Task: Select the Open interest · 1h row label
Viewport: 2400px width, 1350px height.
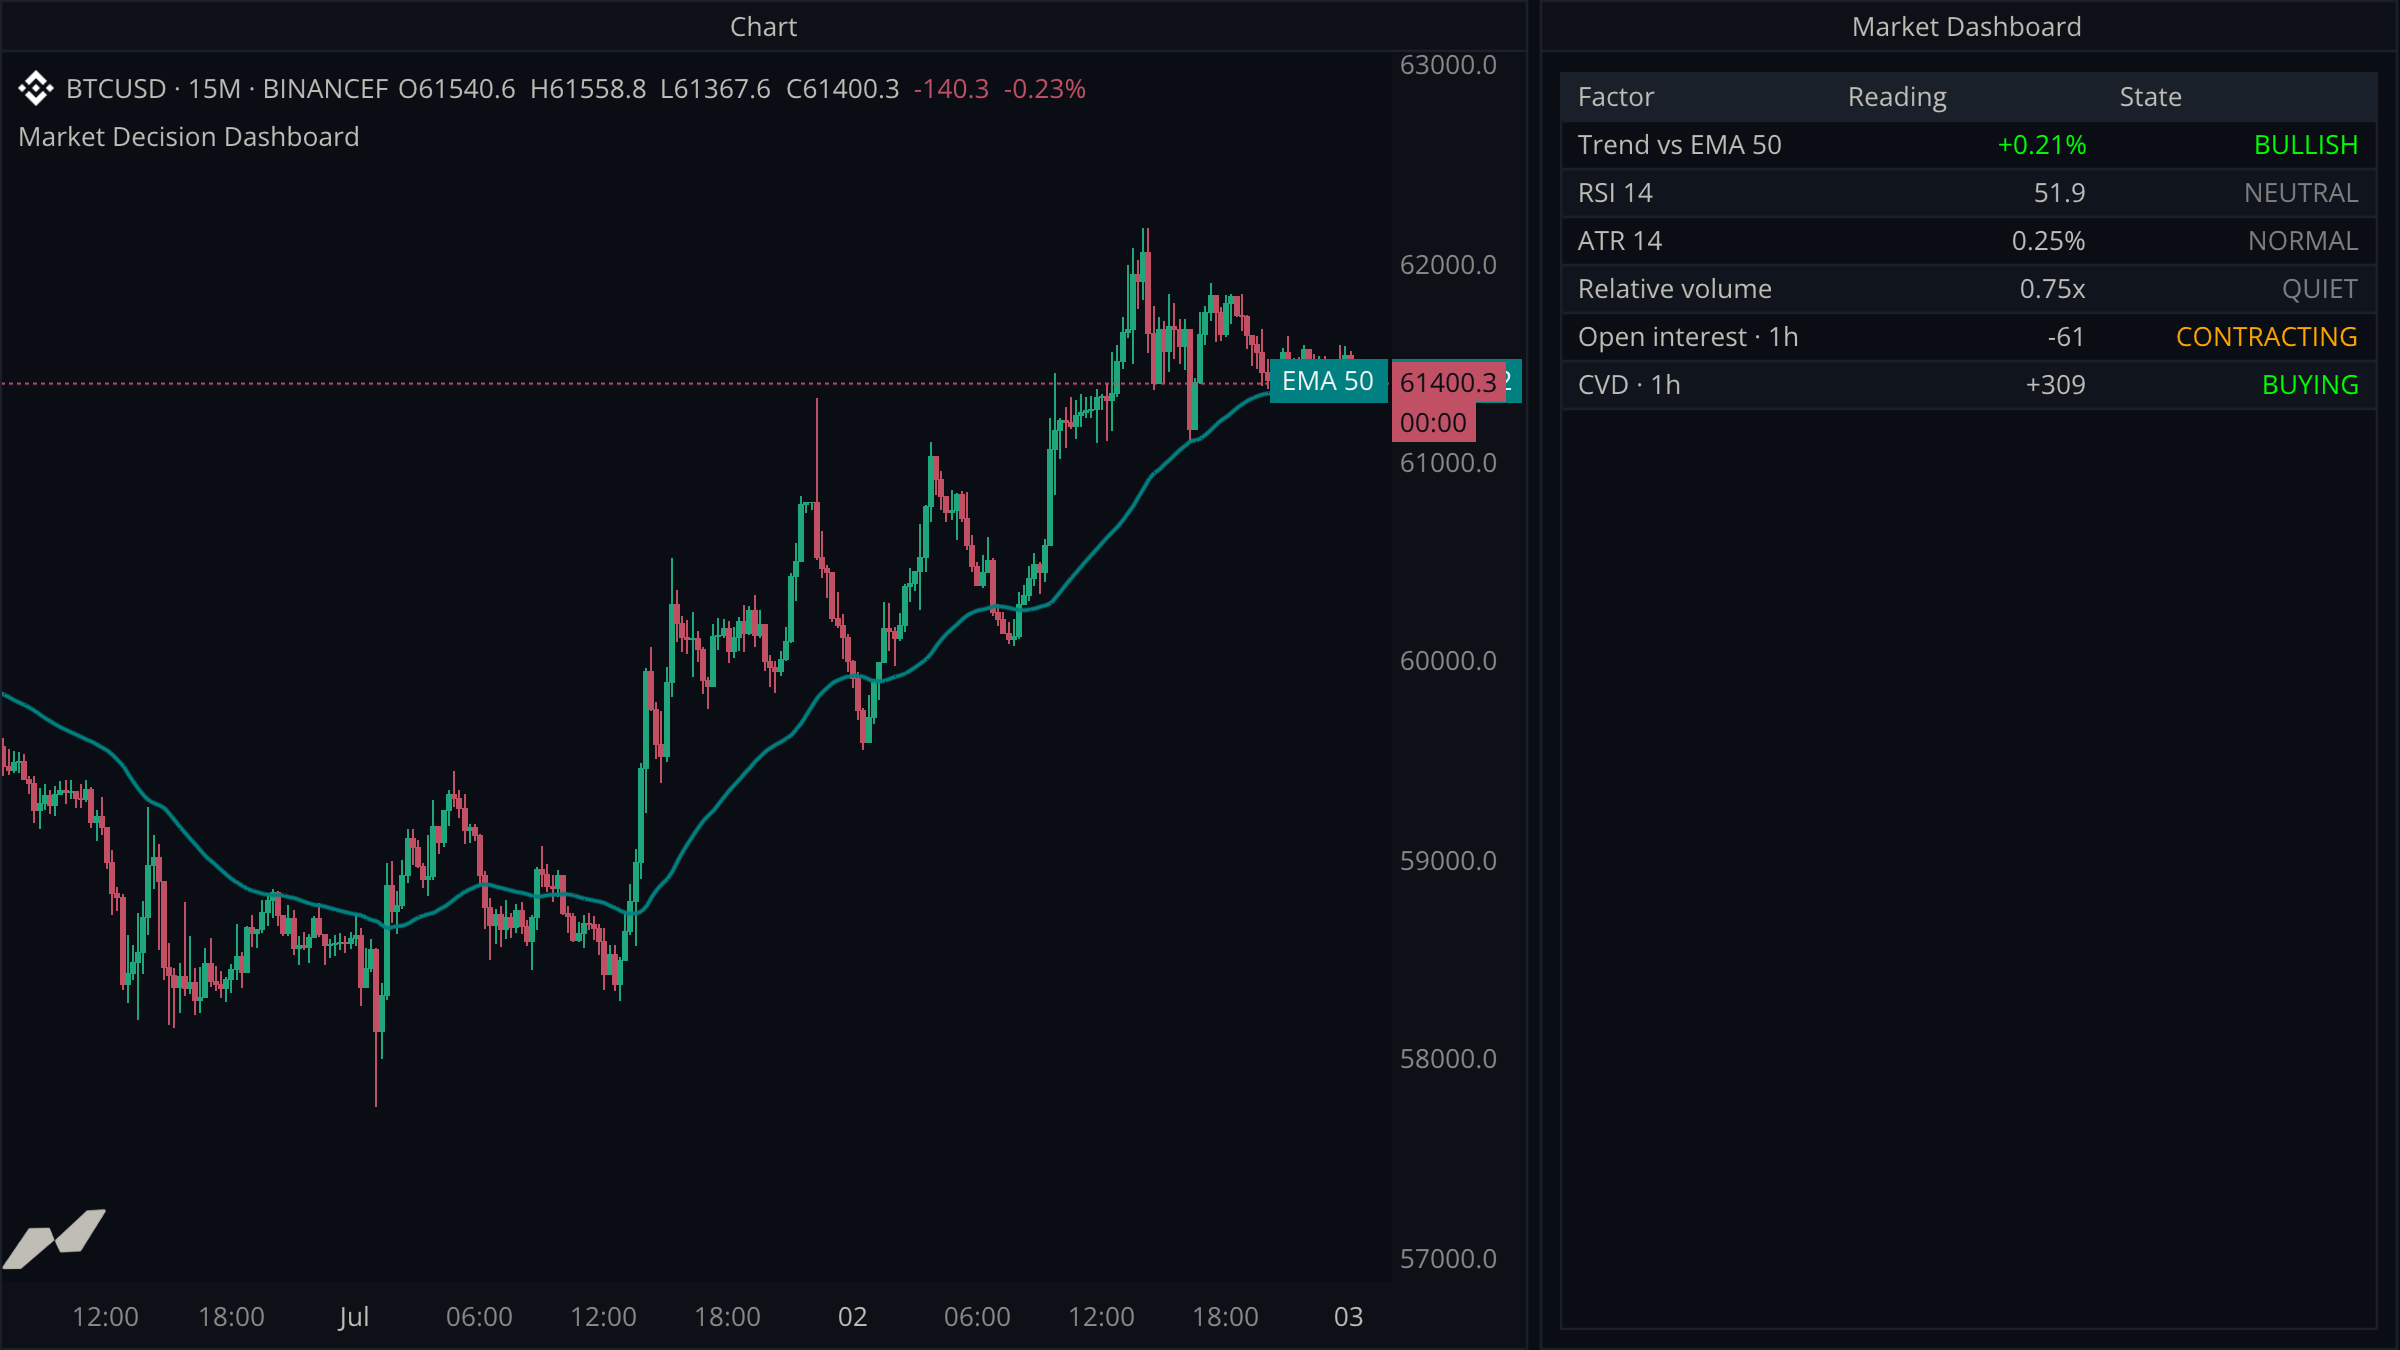Action: click(x=1688, y=337)
